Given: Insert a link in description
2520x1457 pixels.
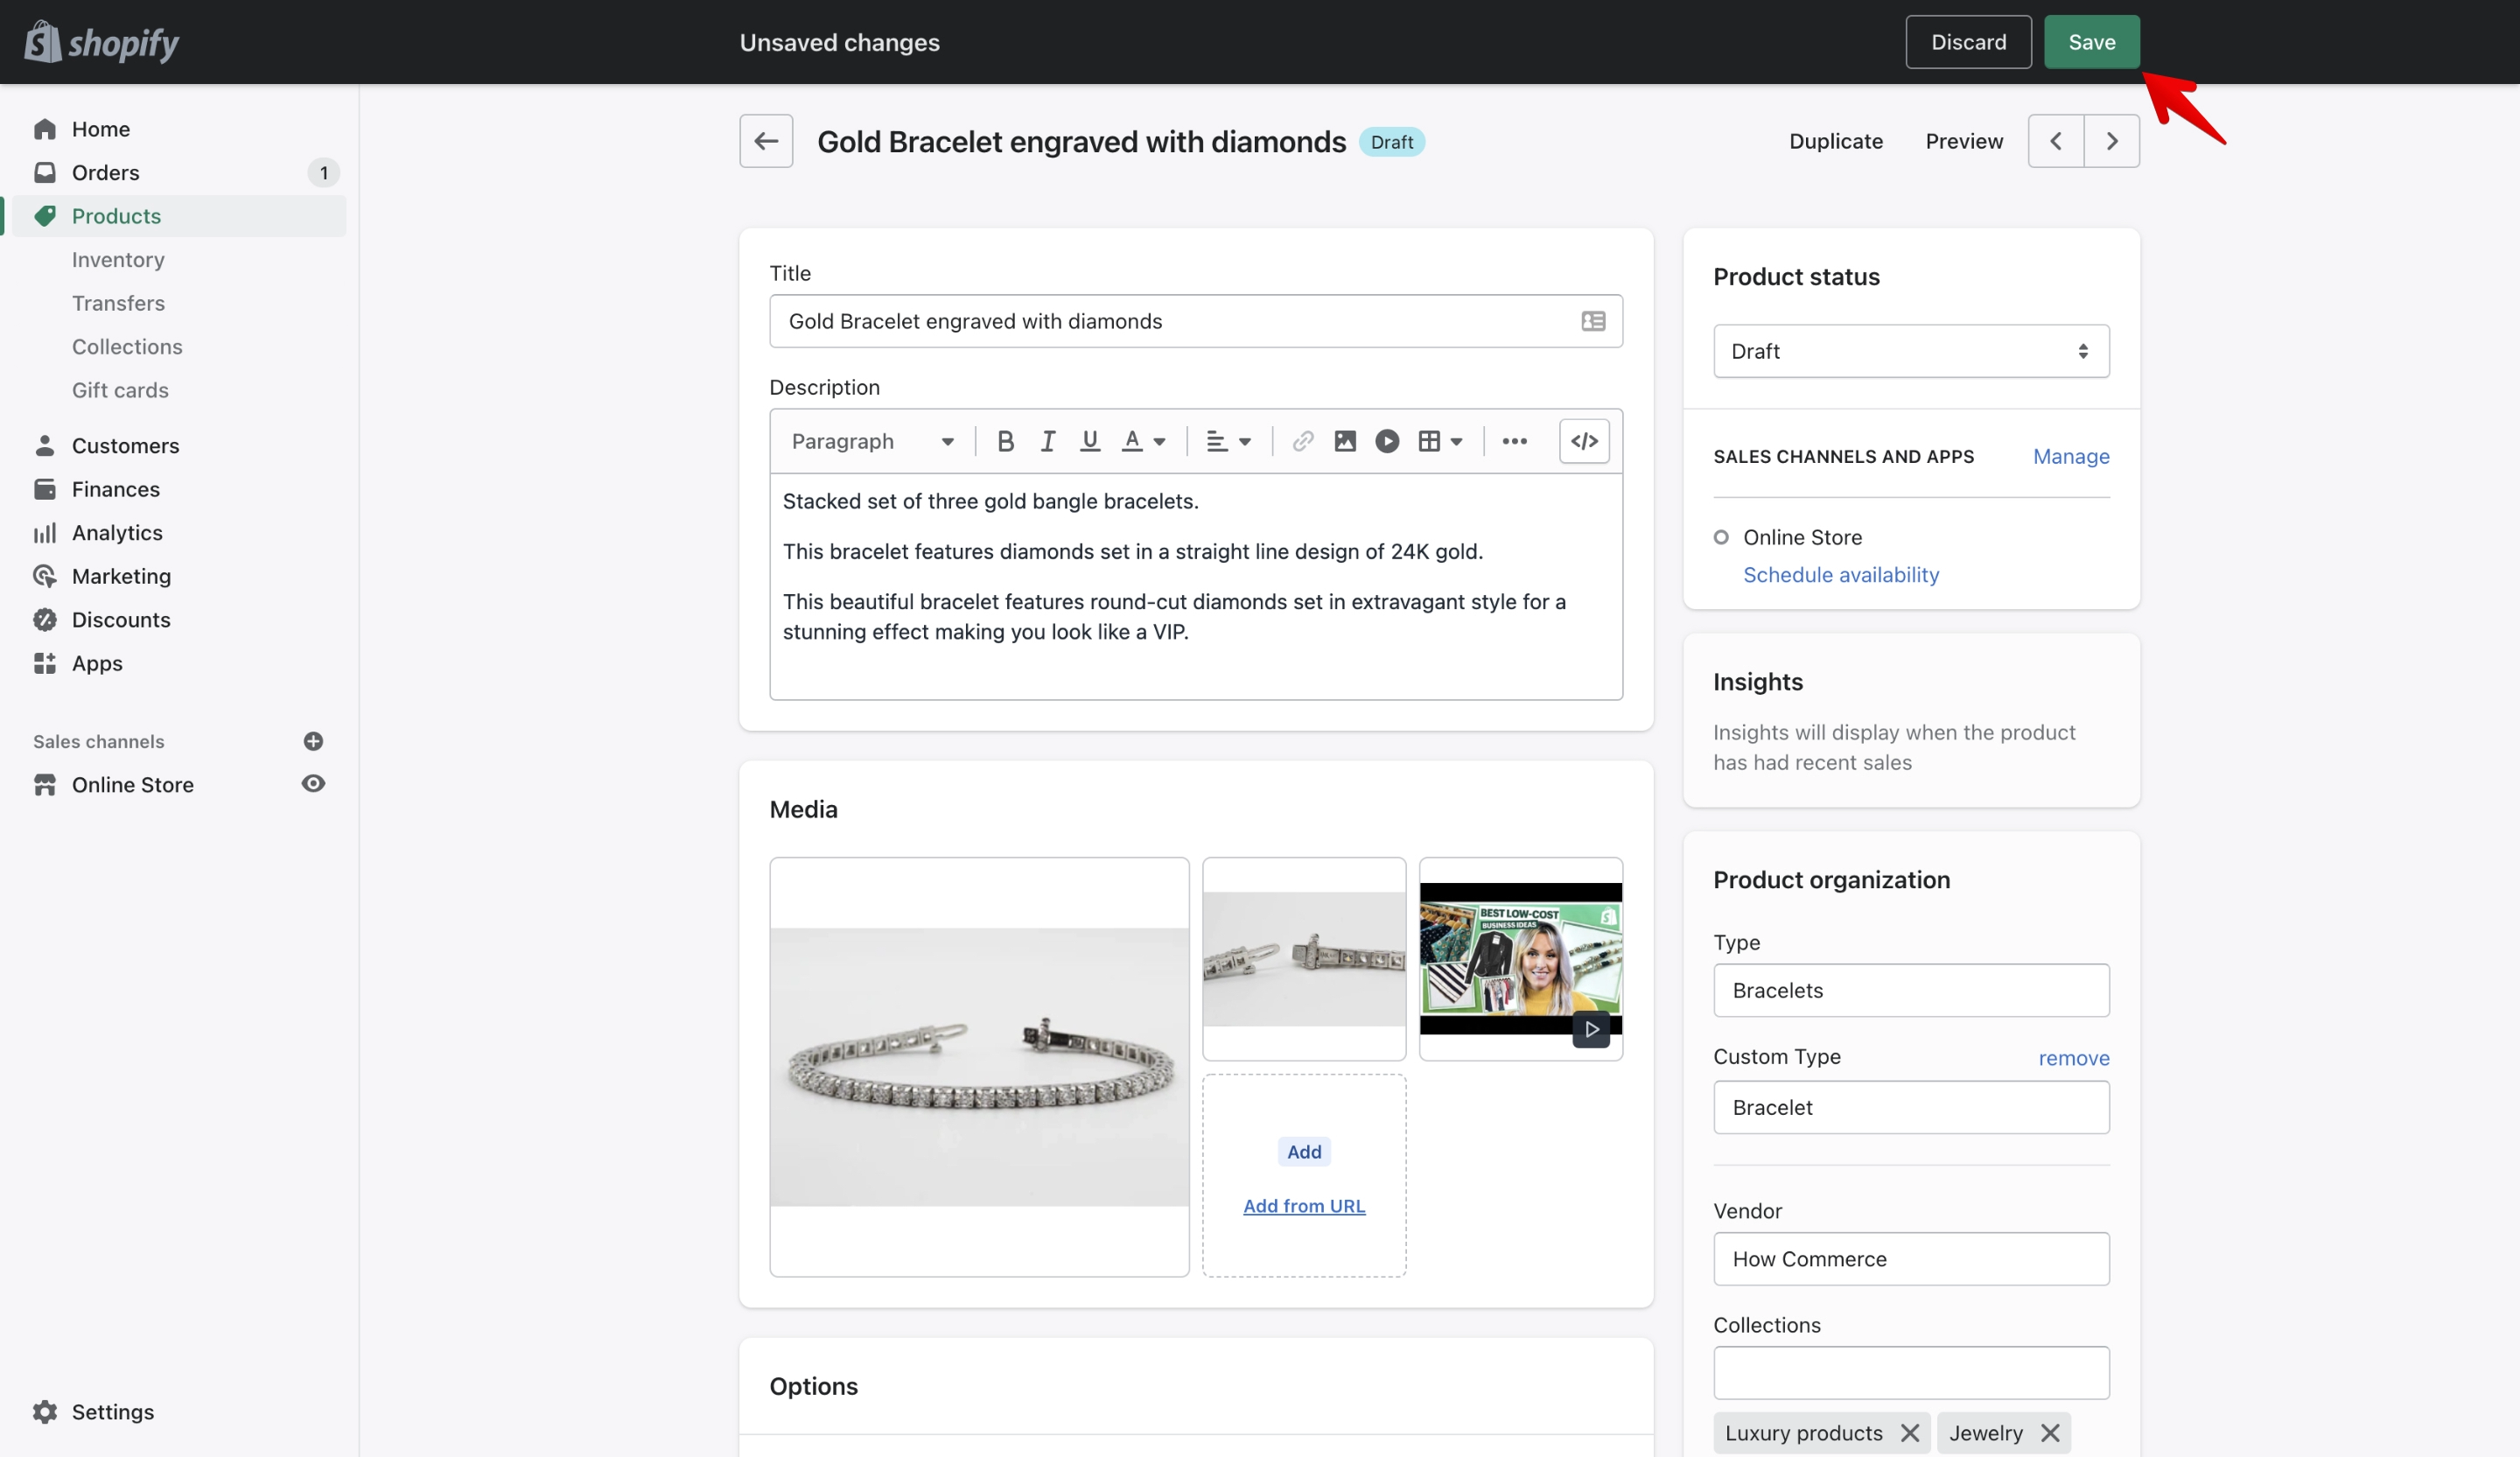Looking at the screenshot, I should pos(1302,441).
